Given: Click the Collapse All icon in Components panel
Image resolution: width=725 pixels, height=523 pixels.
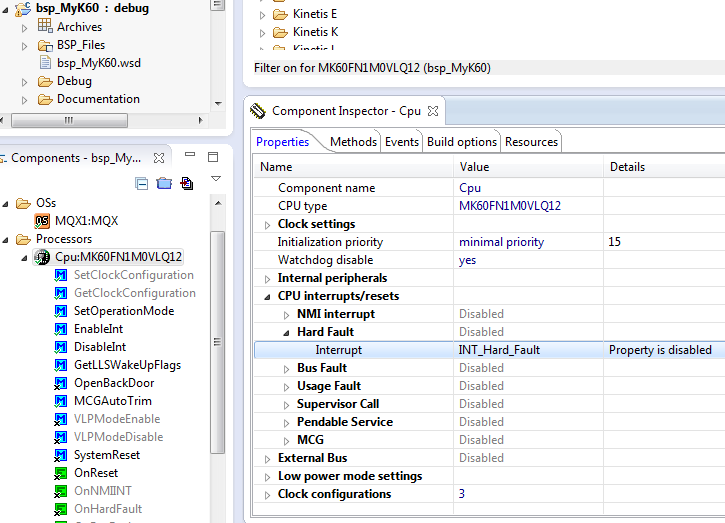Looking at the screenshot, I should (142, 183).
